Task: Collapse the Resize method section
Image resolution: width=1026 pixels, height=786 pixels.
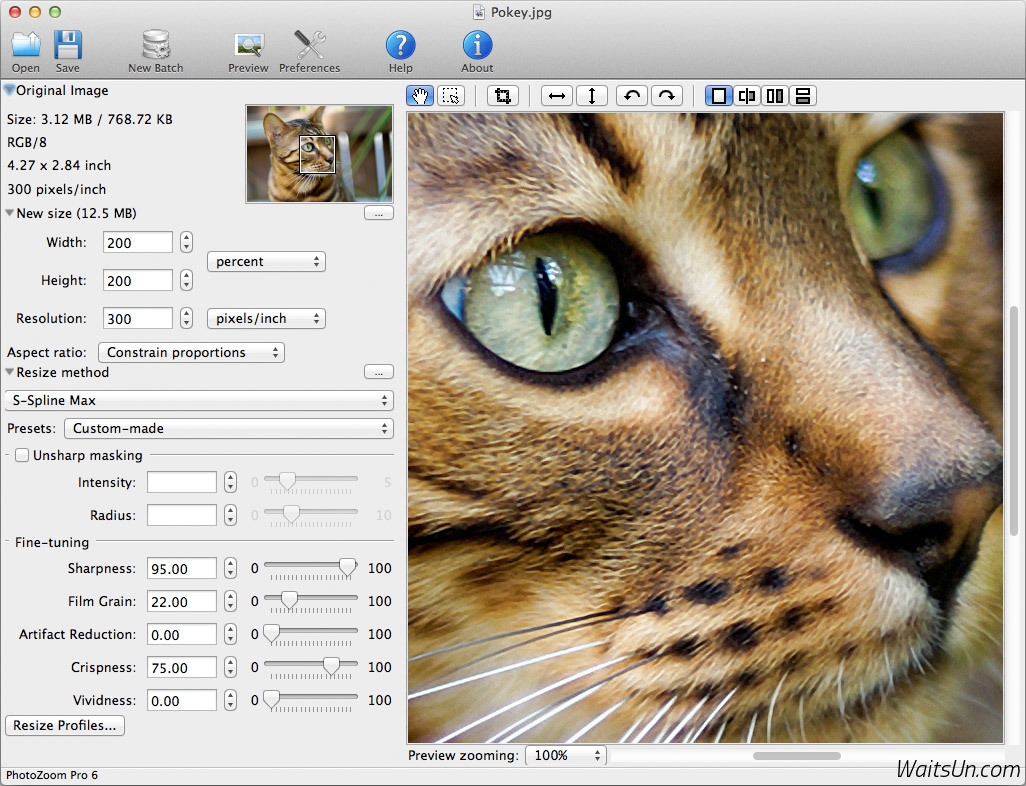Action: pos(8,372)
